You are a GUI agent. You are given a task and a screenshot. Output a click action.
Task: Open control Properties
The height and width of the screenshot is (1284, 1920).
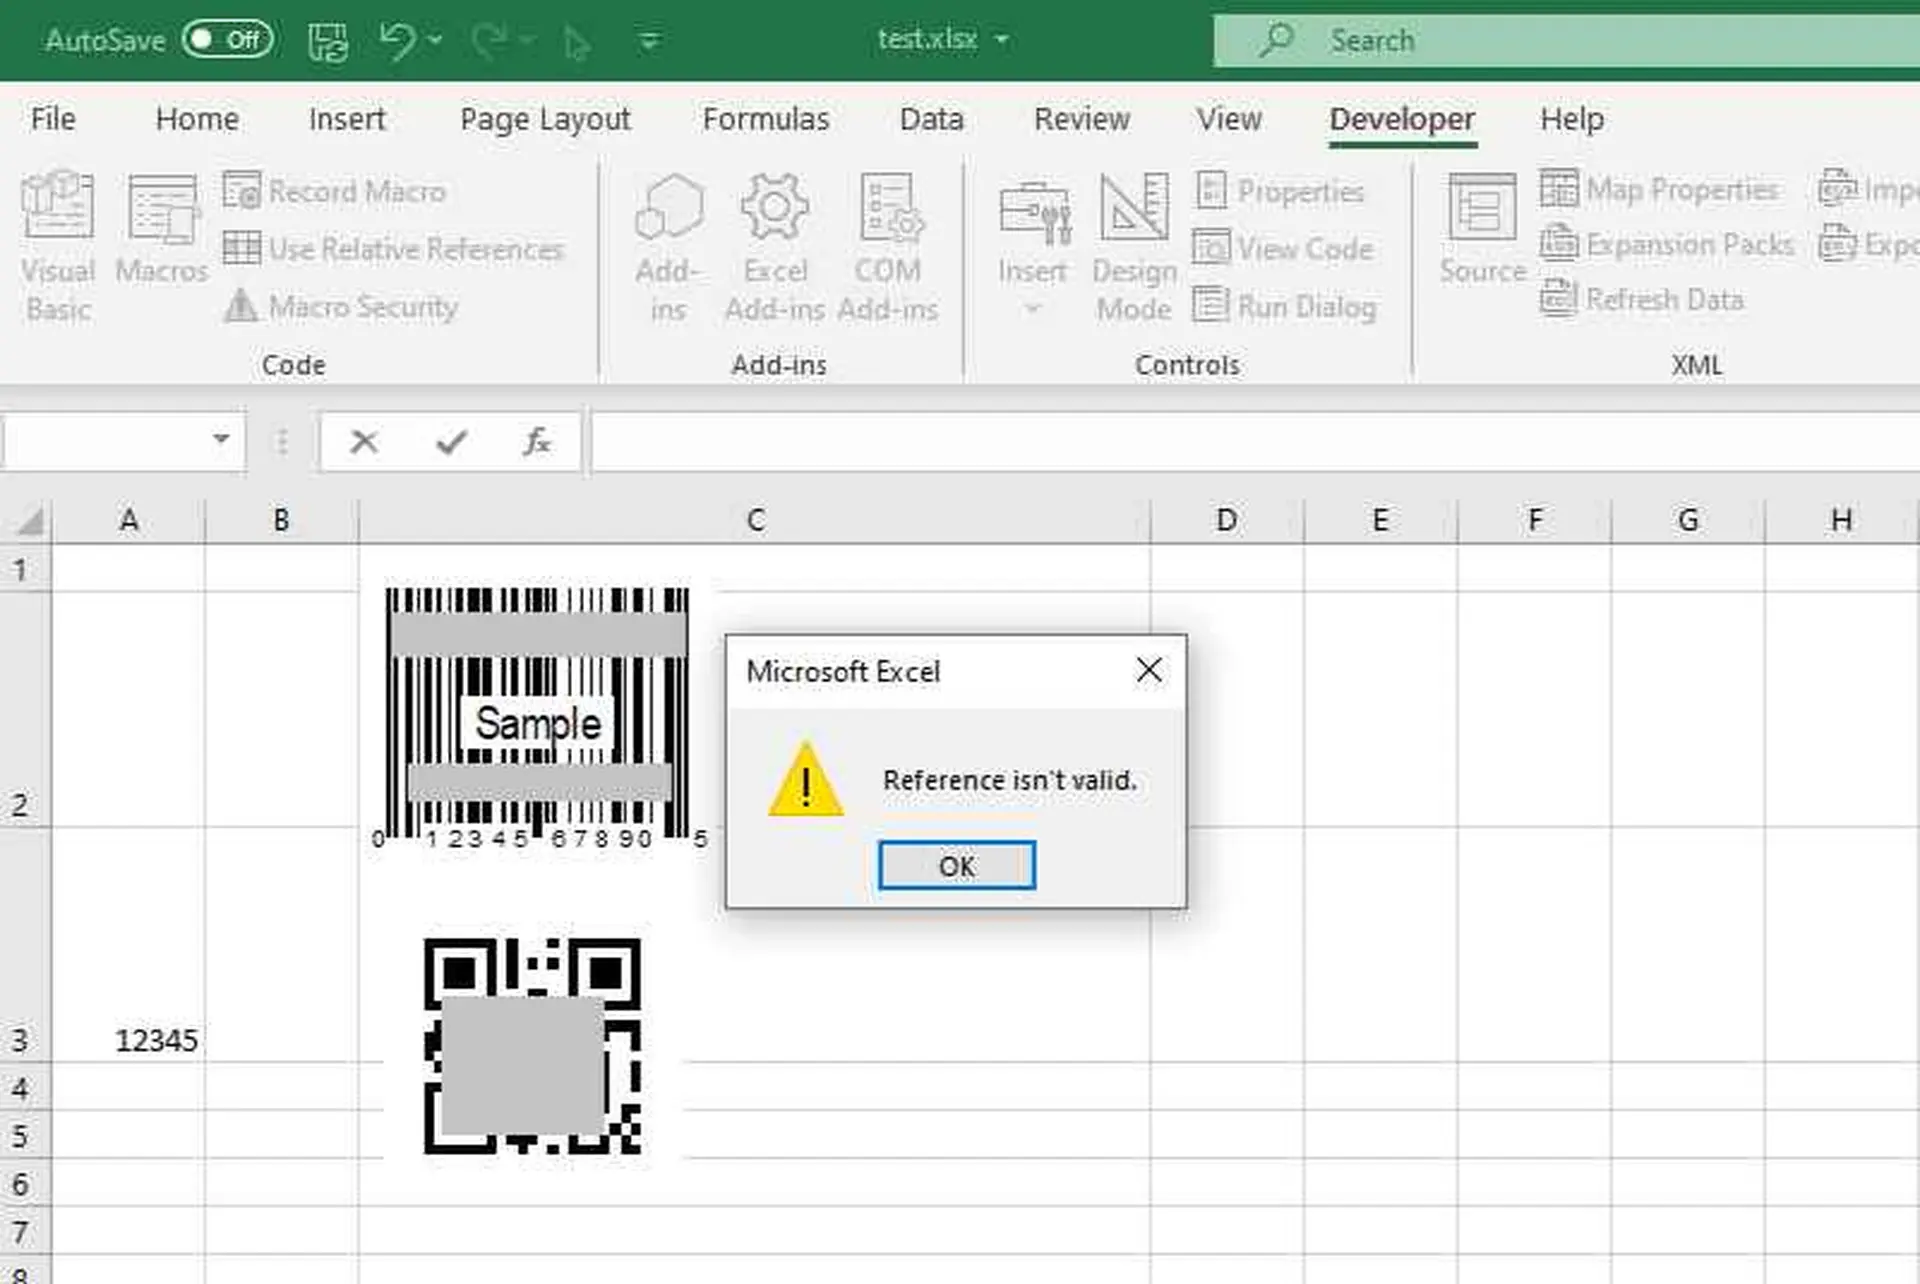pyautogui.click(x=1279, y=190)
